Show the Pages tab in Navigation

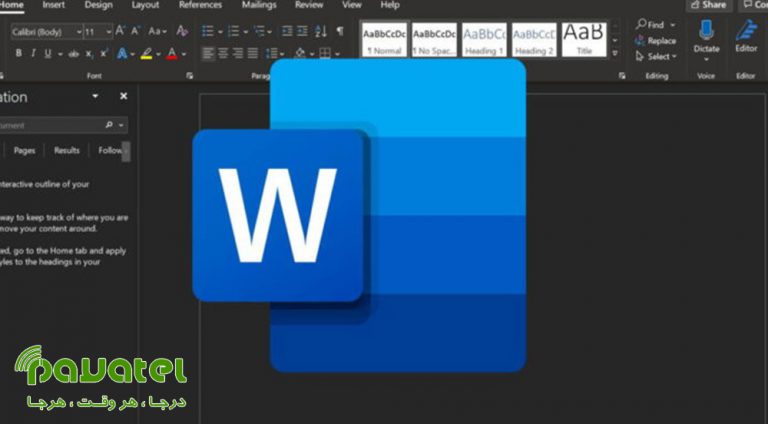(x=24, y=150)
